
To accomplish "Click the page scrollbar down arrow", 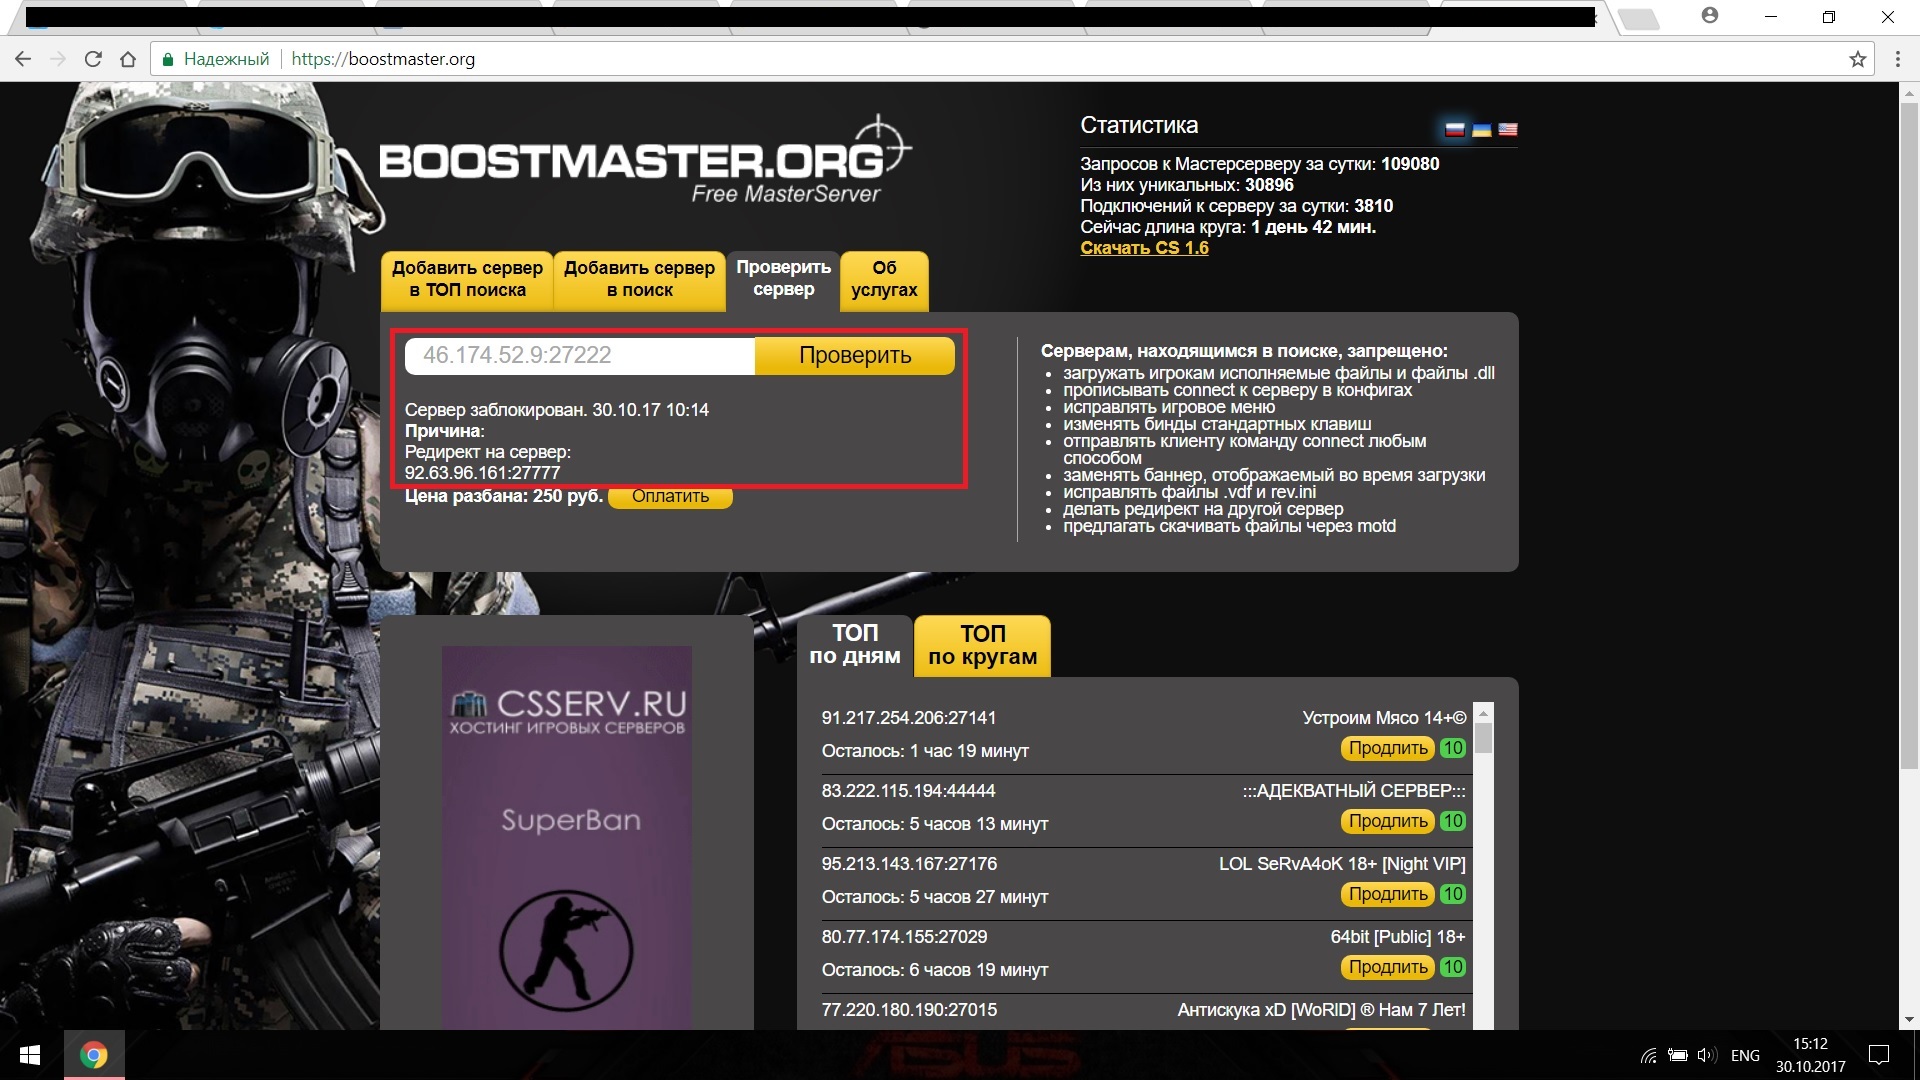I will [1909, 1020].
